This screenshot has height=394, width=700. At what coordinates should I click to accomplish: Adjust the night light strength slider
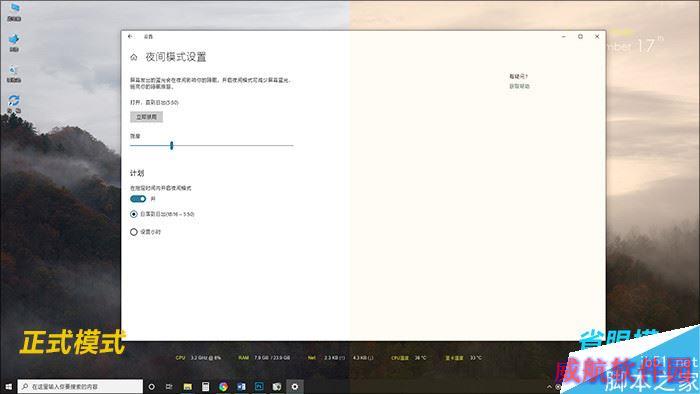point(171,145)
